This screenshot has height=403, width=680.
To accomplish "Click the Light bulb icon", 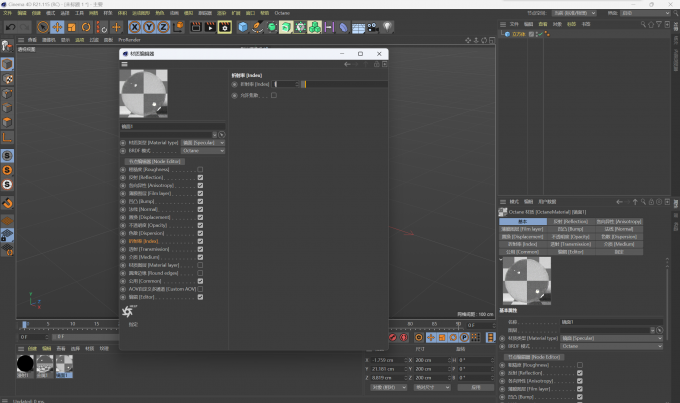I will (387, 27).
